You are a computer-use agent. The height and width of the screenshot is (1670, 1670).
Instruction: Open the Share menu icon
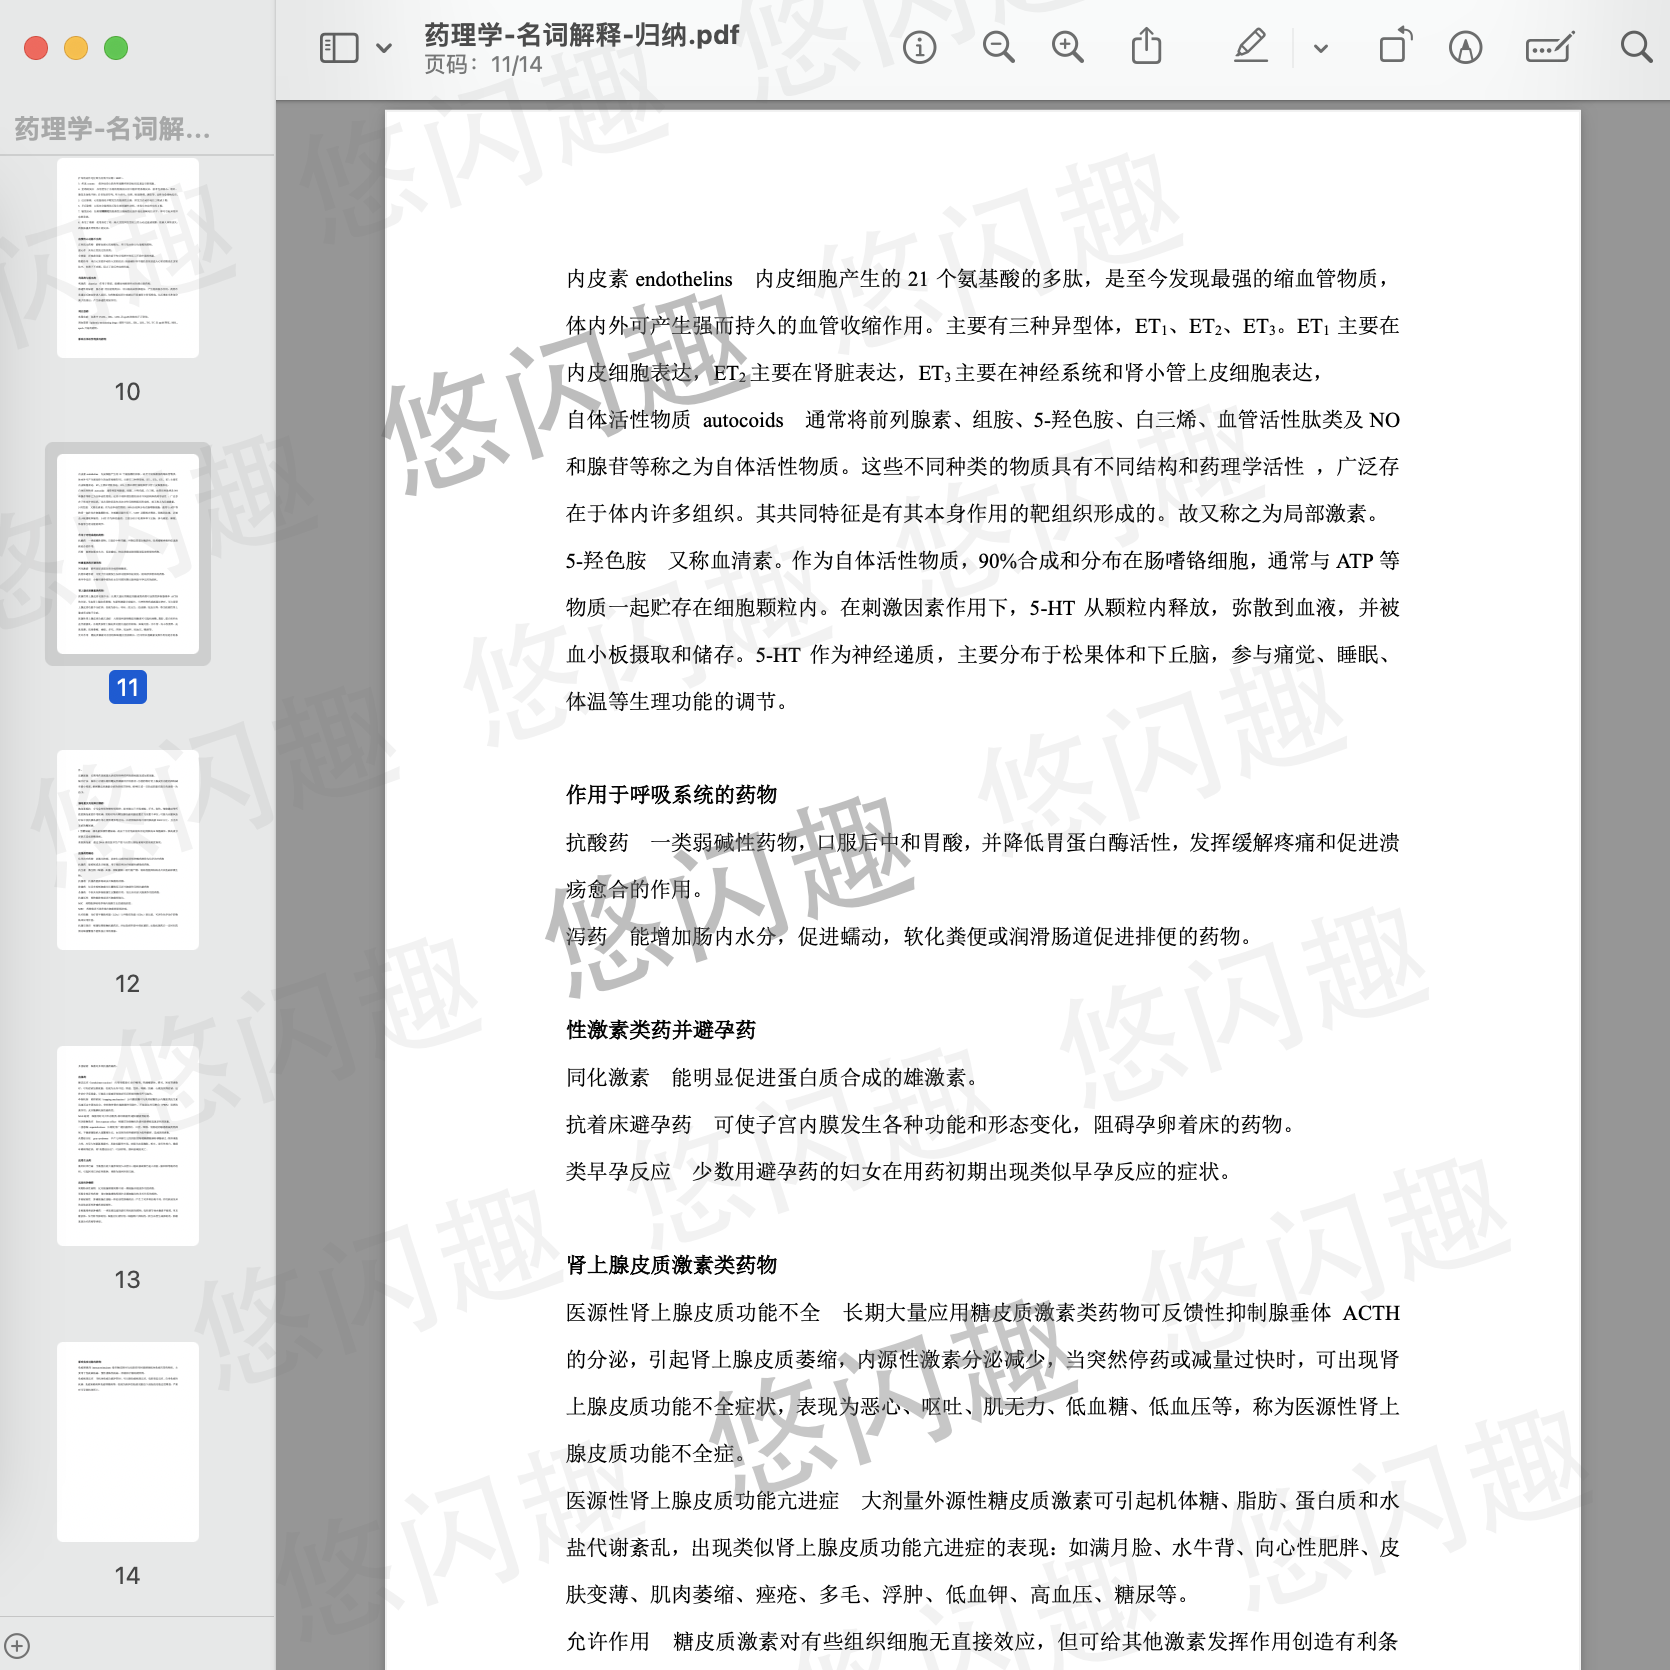pyautogui.click(x=1146, y=47)
